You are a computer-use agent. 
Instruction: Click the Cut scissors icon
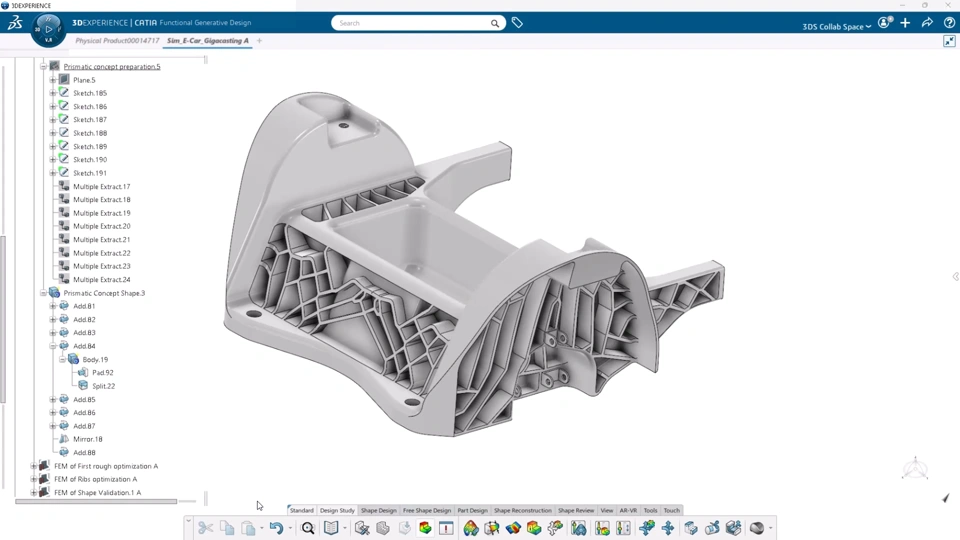tap(205, 528)
